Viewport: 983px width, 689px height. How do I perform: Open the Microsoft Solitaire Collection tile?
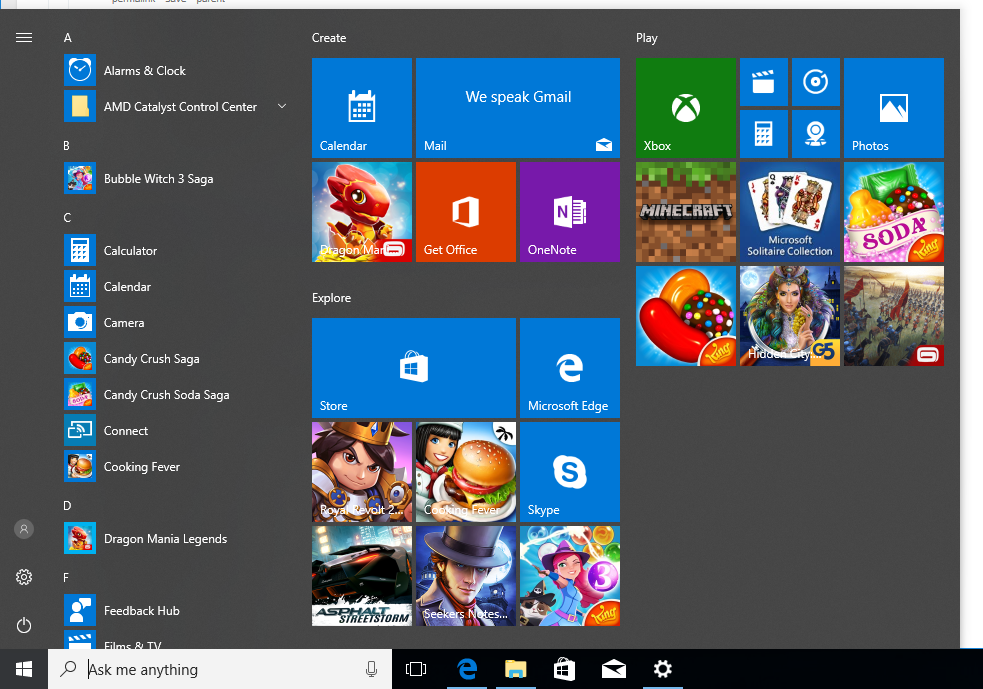point(790,212)
